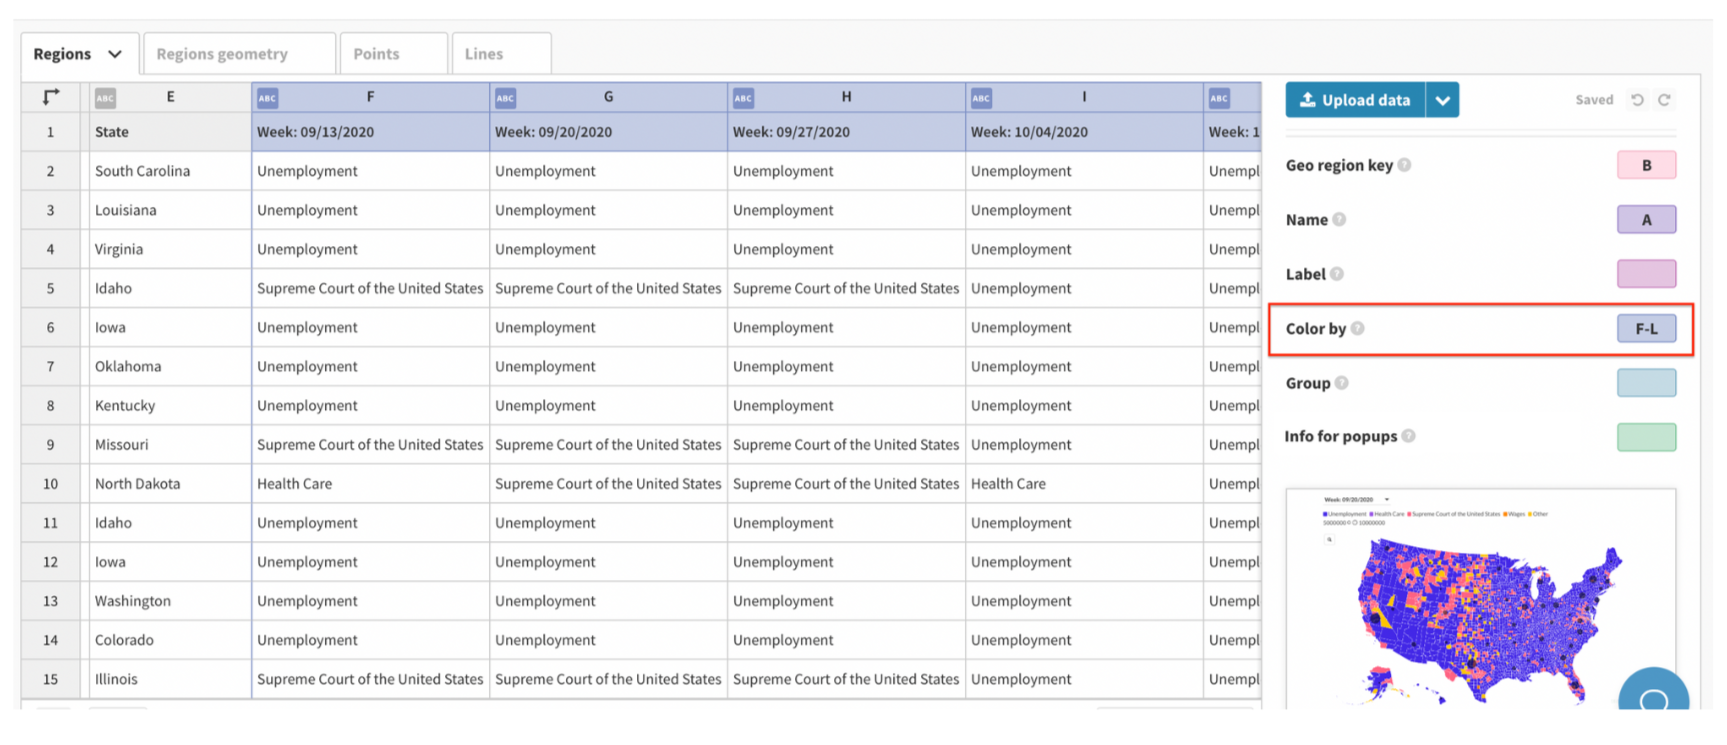This screenshot has height=745, width=1727.
Task: Expand the Regions tab dropdown chevron
Action: tap(115, 54)
